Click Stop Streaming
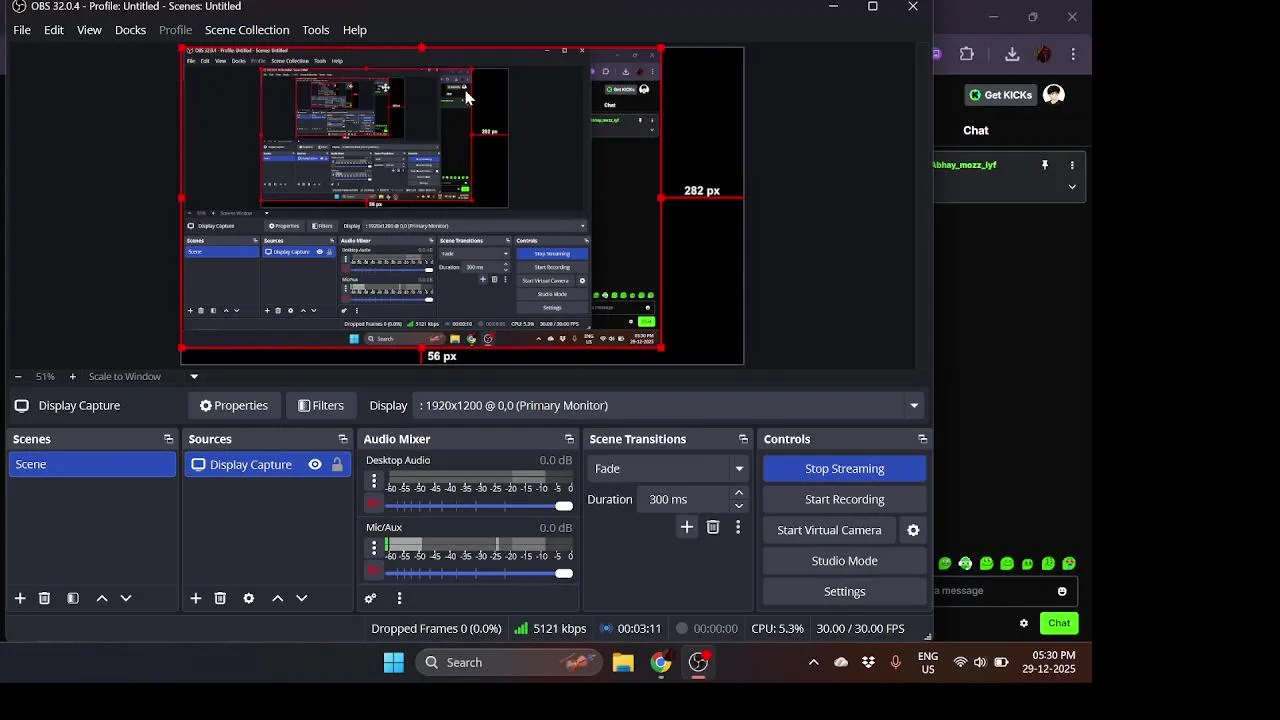 pyautogui.click(x=844, y=468)
